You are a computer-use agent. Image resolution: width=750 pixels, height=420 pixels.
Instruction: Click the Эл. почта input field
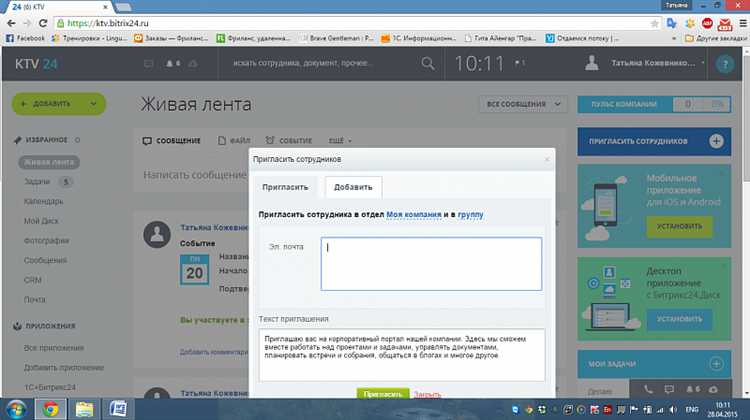431,264
